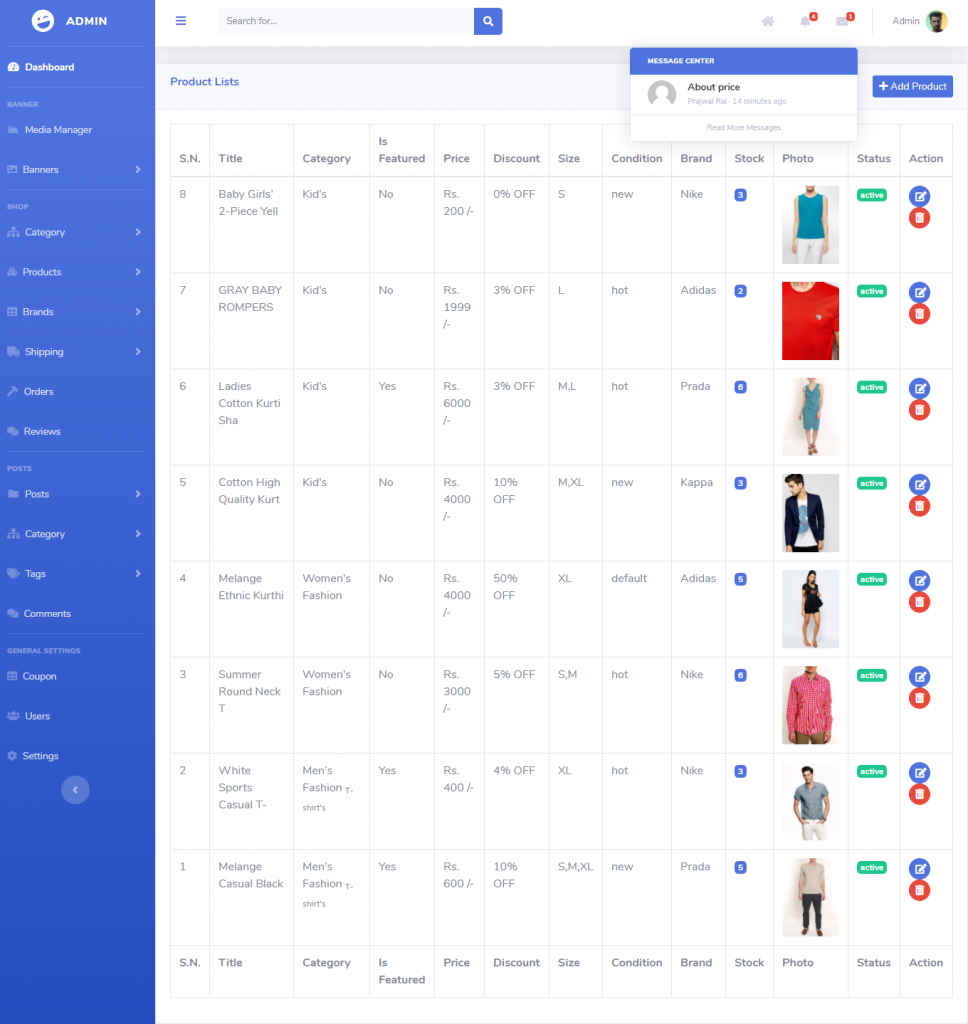Edit product Ladies Cotton Kurti Sha

[920, 388]
